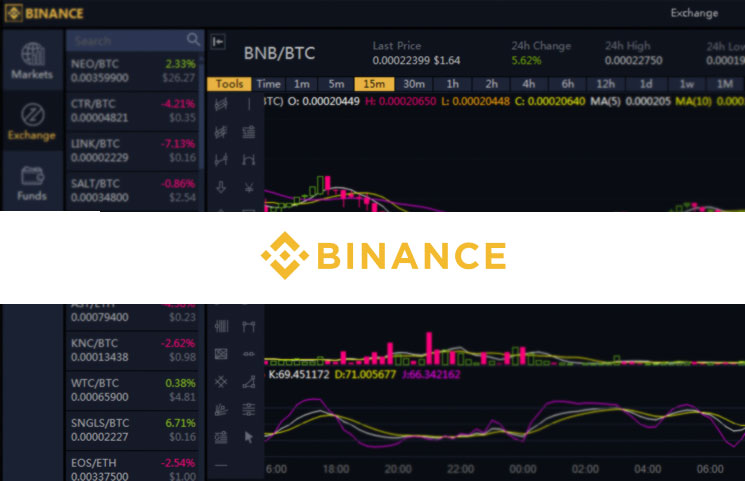Set chart interval to 1h
Image resolution: width=745 pixels, height=481 pixels.
[x=453, y=84]
